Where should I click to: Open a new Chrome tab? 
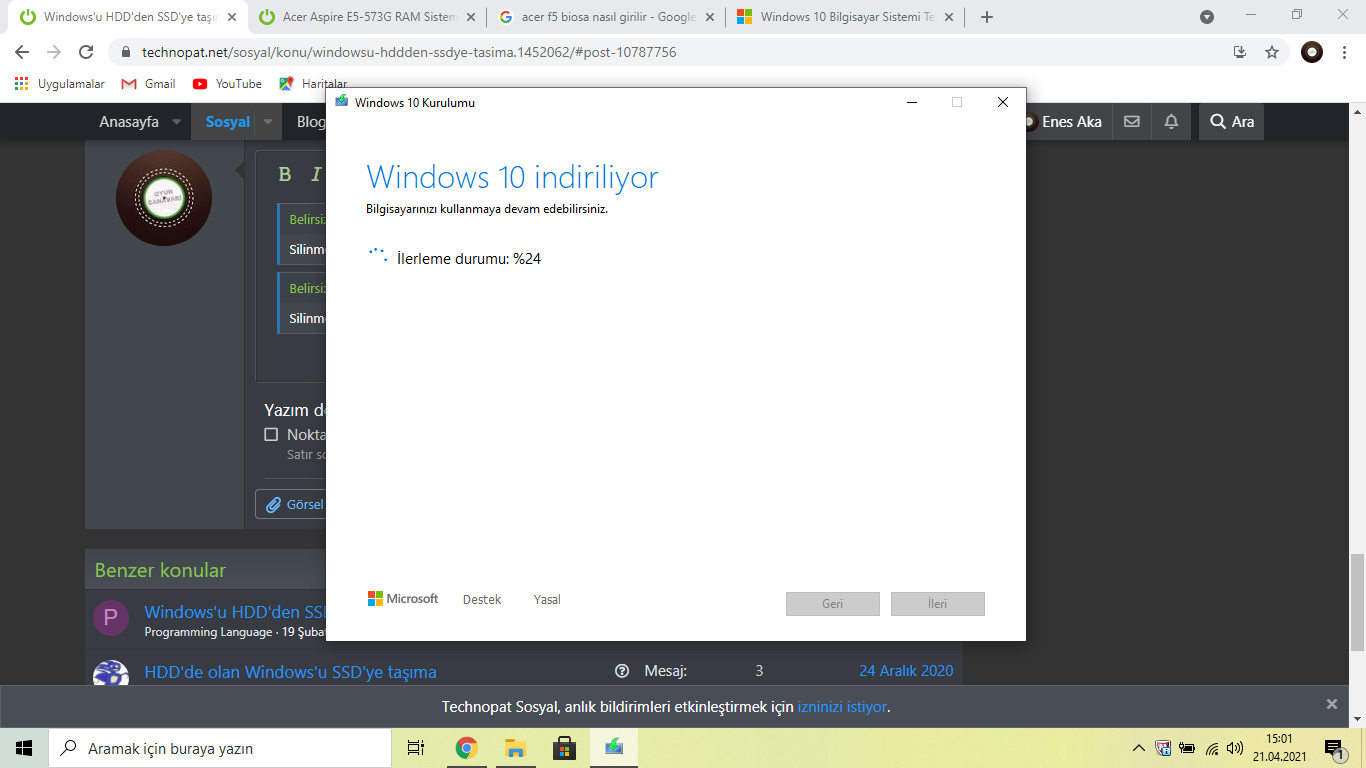pyautogui.click(x=987, y=17)
